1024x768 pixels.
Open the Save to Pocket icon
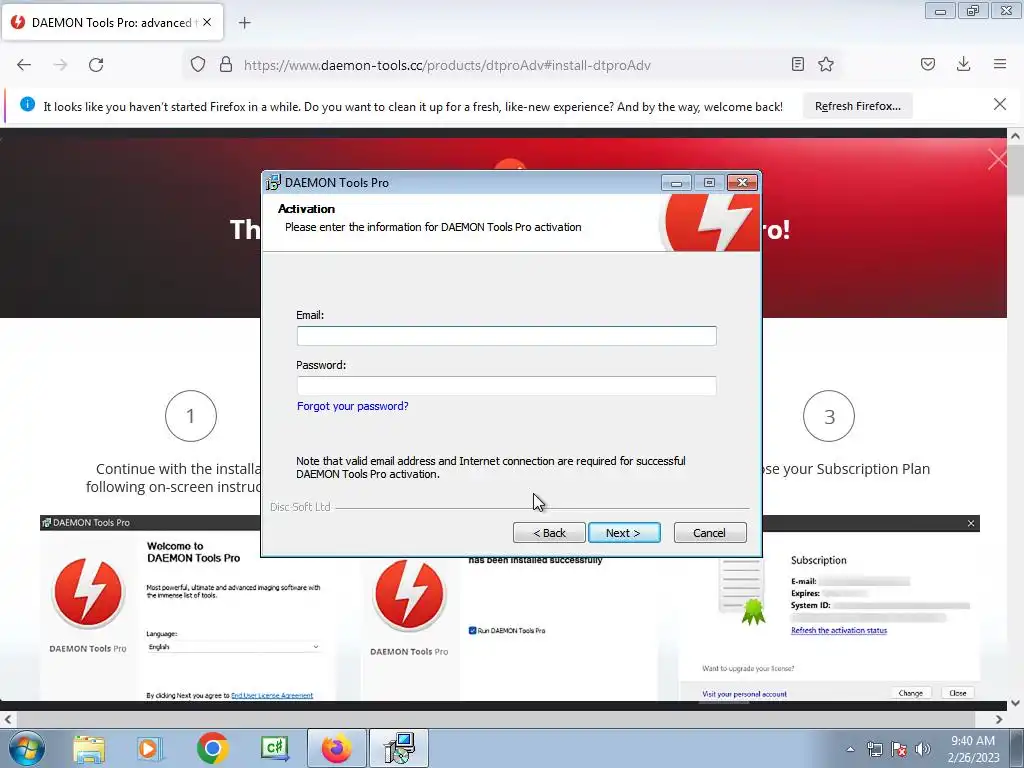[928, 64]
